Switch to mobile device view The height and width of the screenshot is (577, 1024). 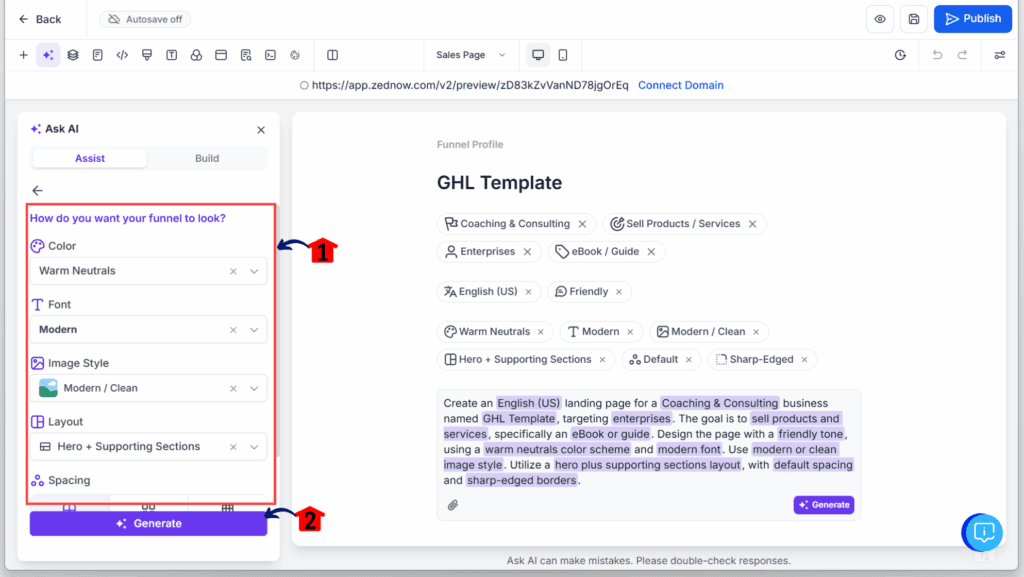pos(563,55)
